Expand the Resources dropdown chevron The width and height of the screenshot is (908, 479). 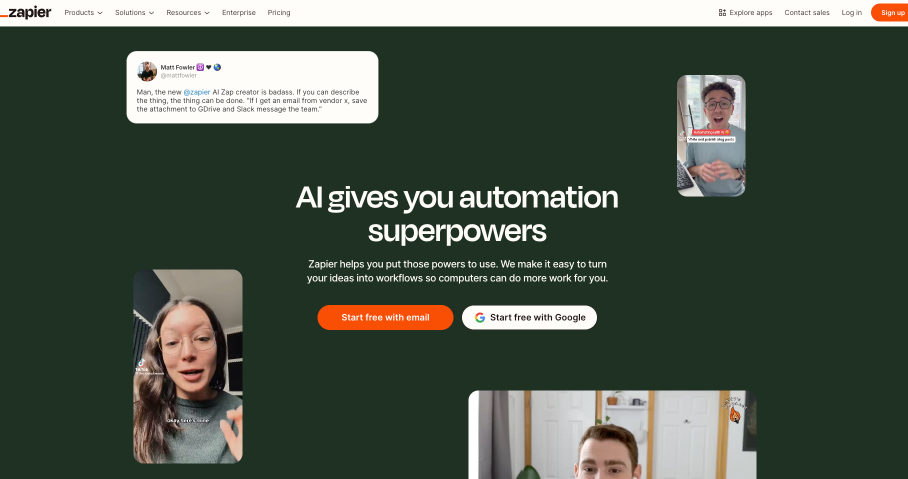pyautogui.click(x=207, y=13)
